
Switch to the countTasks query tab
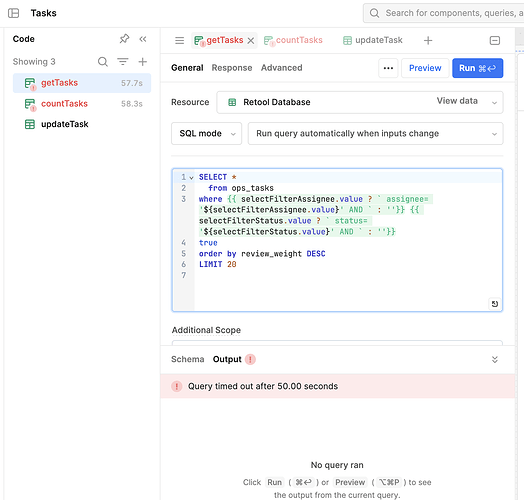coord(293,40)
